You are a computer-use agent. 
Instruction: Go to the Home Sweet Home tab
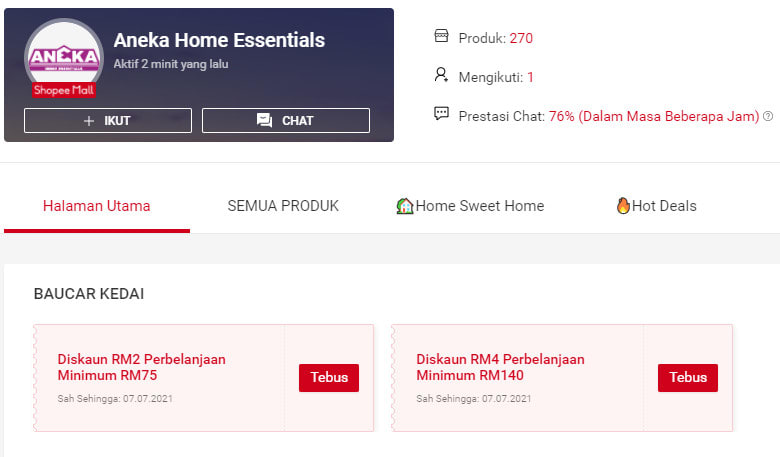pyautogui.click(x=470, y=206)
